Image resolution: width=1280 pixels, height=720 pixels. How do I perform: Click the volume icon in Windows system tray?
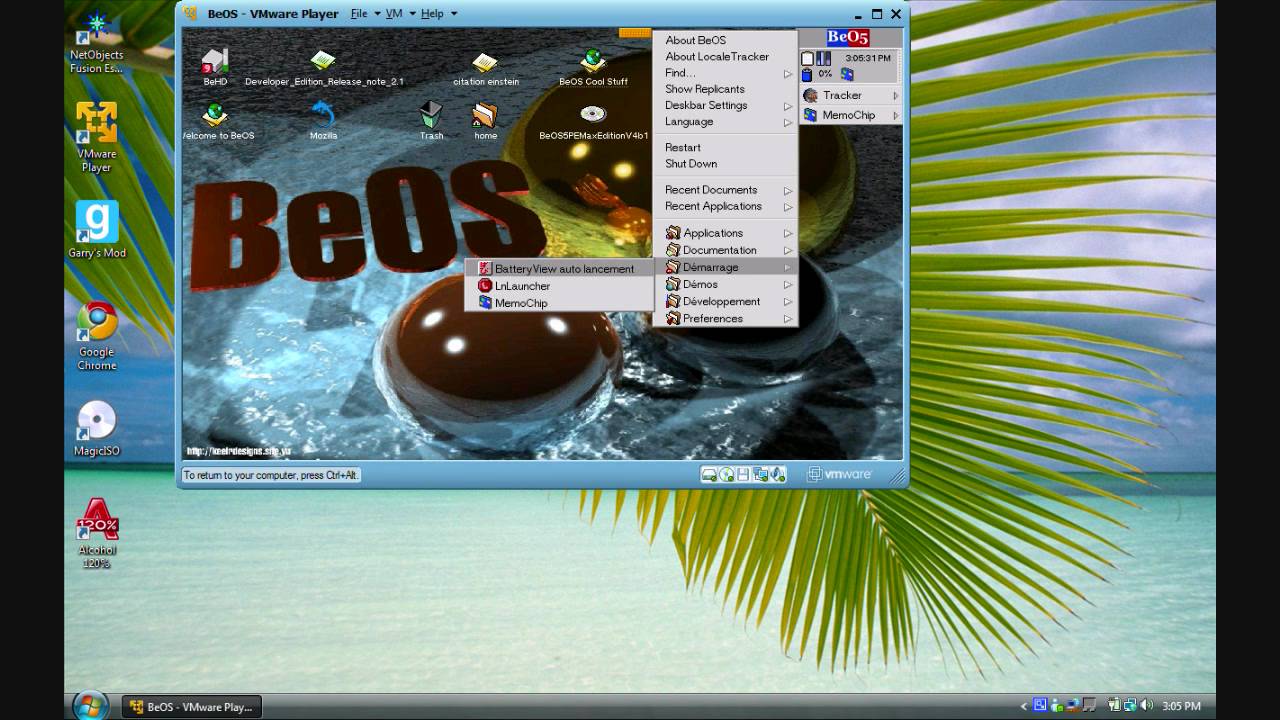coord(1146,705)
